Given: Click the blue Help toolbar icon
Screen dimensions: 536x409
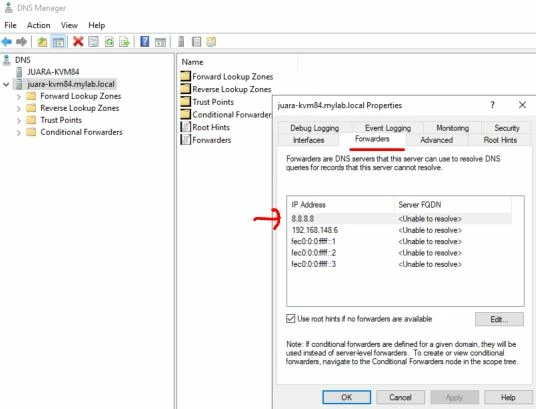Looking at the screenshot, I should (145, 41).
